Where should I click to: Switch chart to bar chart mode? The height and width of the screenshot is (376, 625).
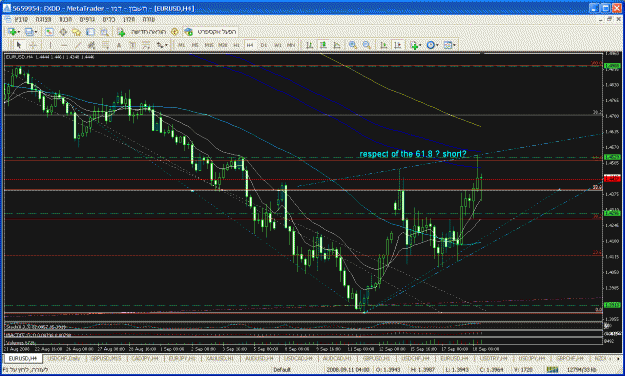309,45
